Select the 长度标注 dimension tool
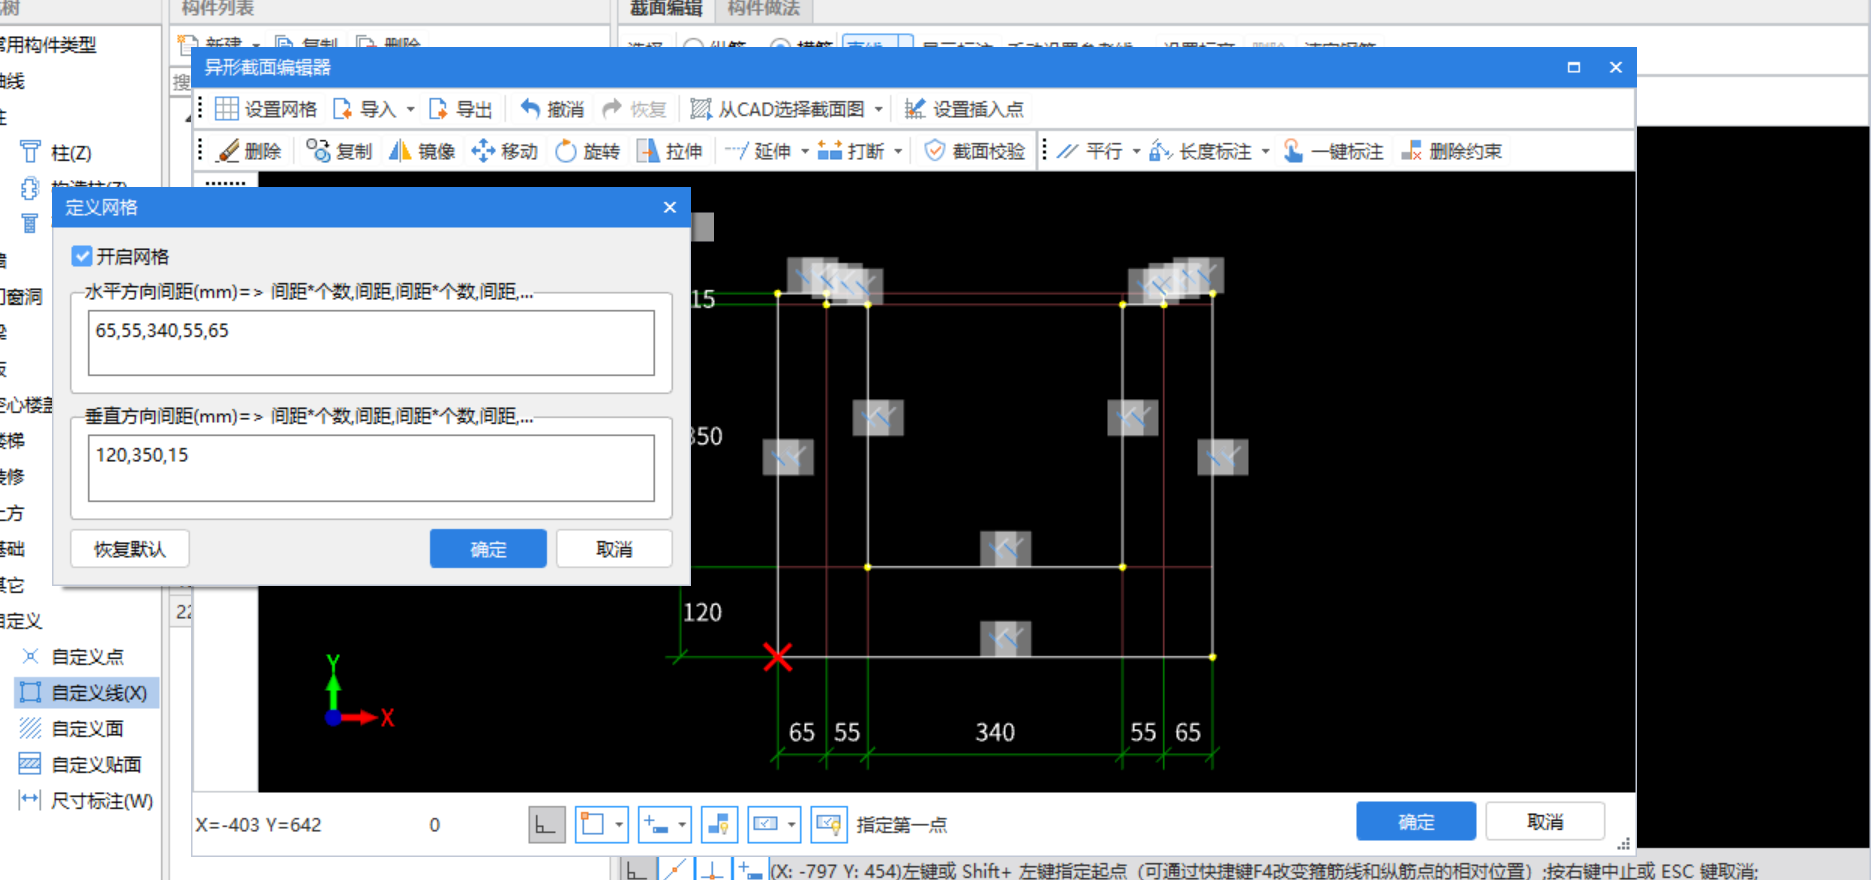 (1200, 151)
